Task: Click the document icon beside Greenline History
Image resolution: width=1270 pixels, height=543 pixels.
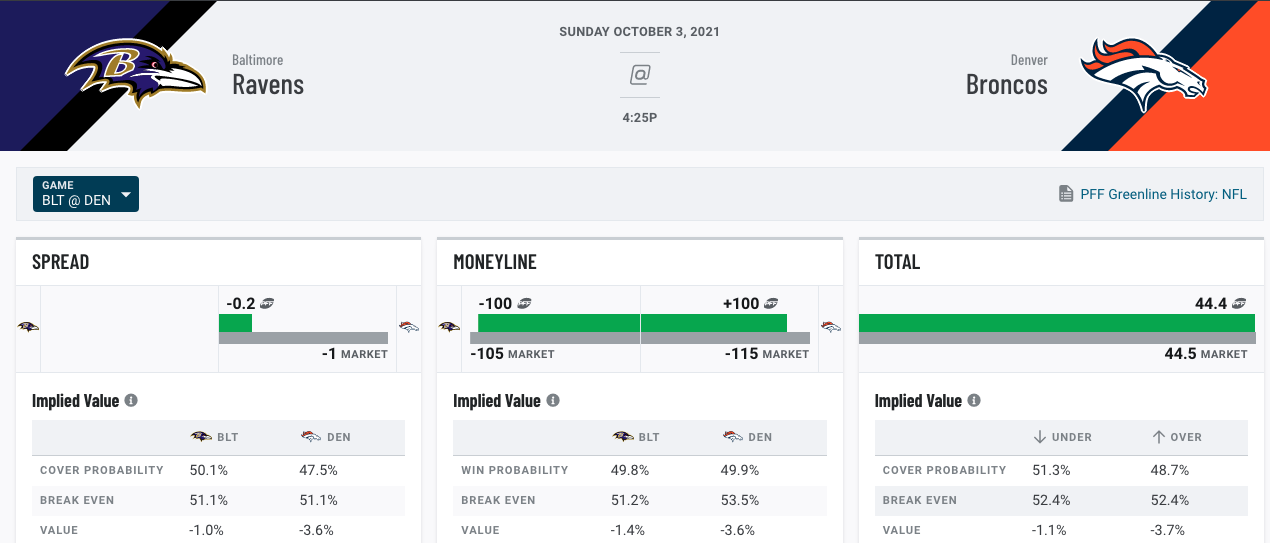Action: [1066, 194]
